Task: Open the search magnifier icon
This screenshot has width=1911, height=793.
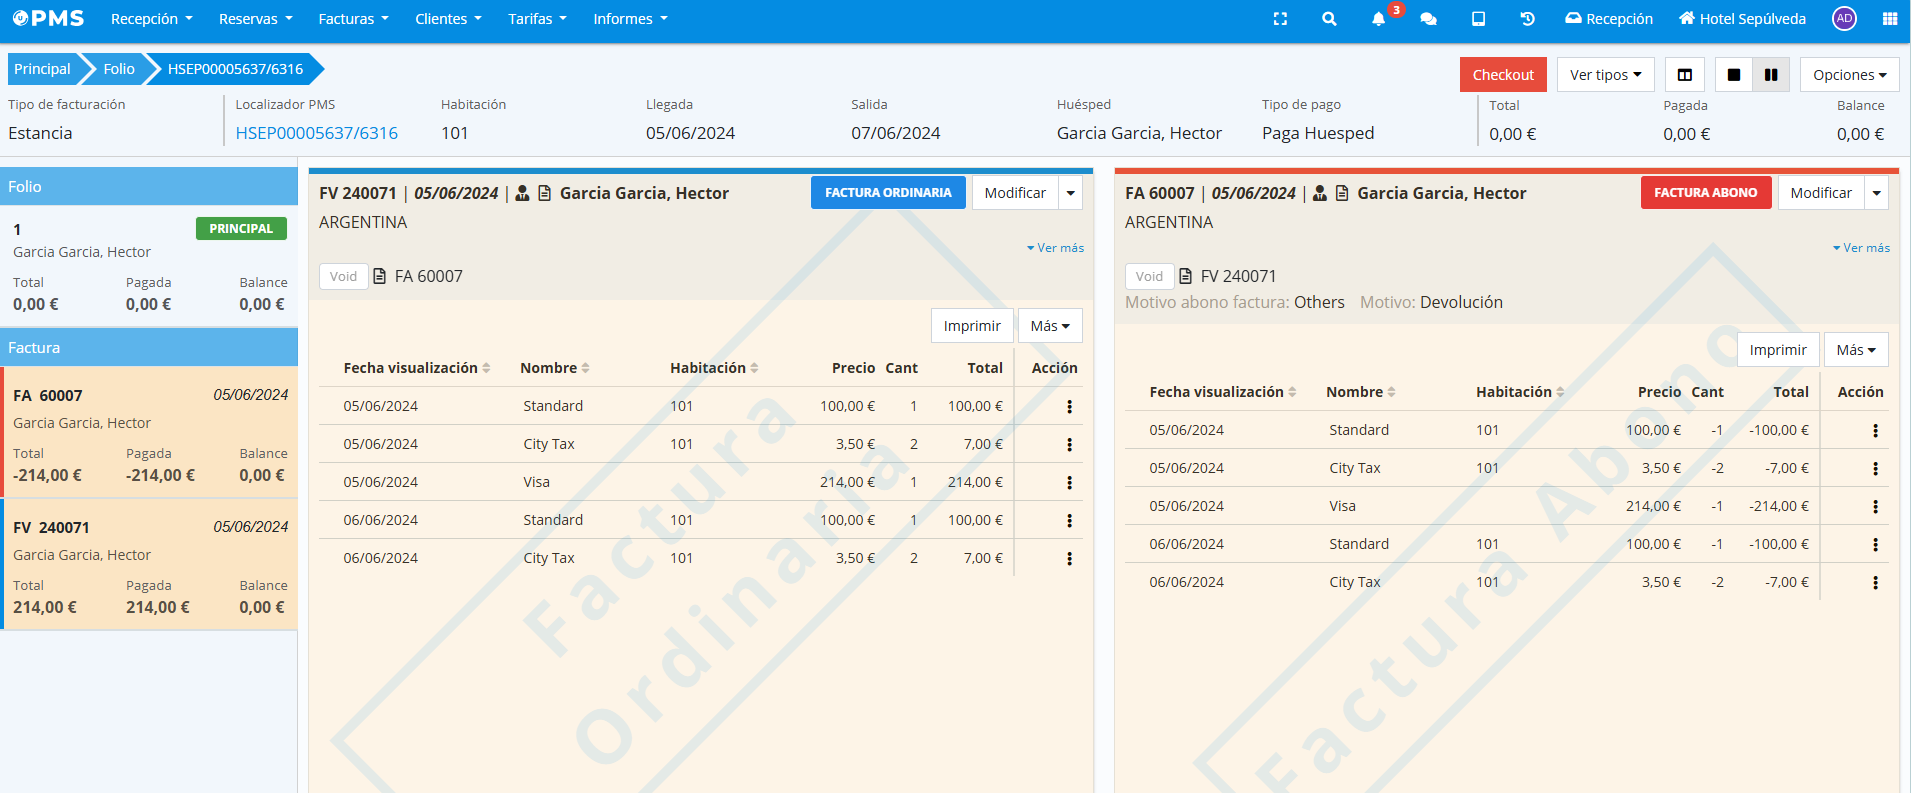Action: point(1329,19)
